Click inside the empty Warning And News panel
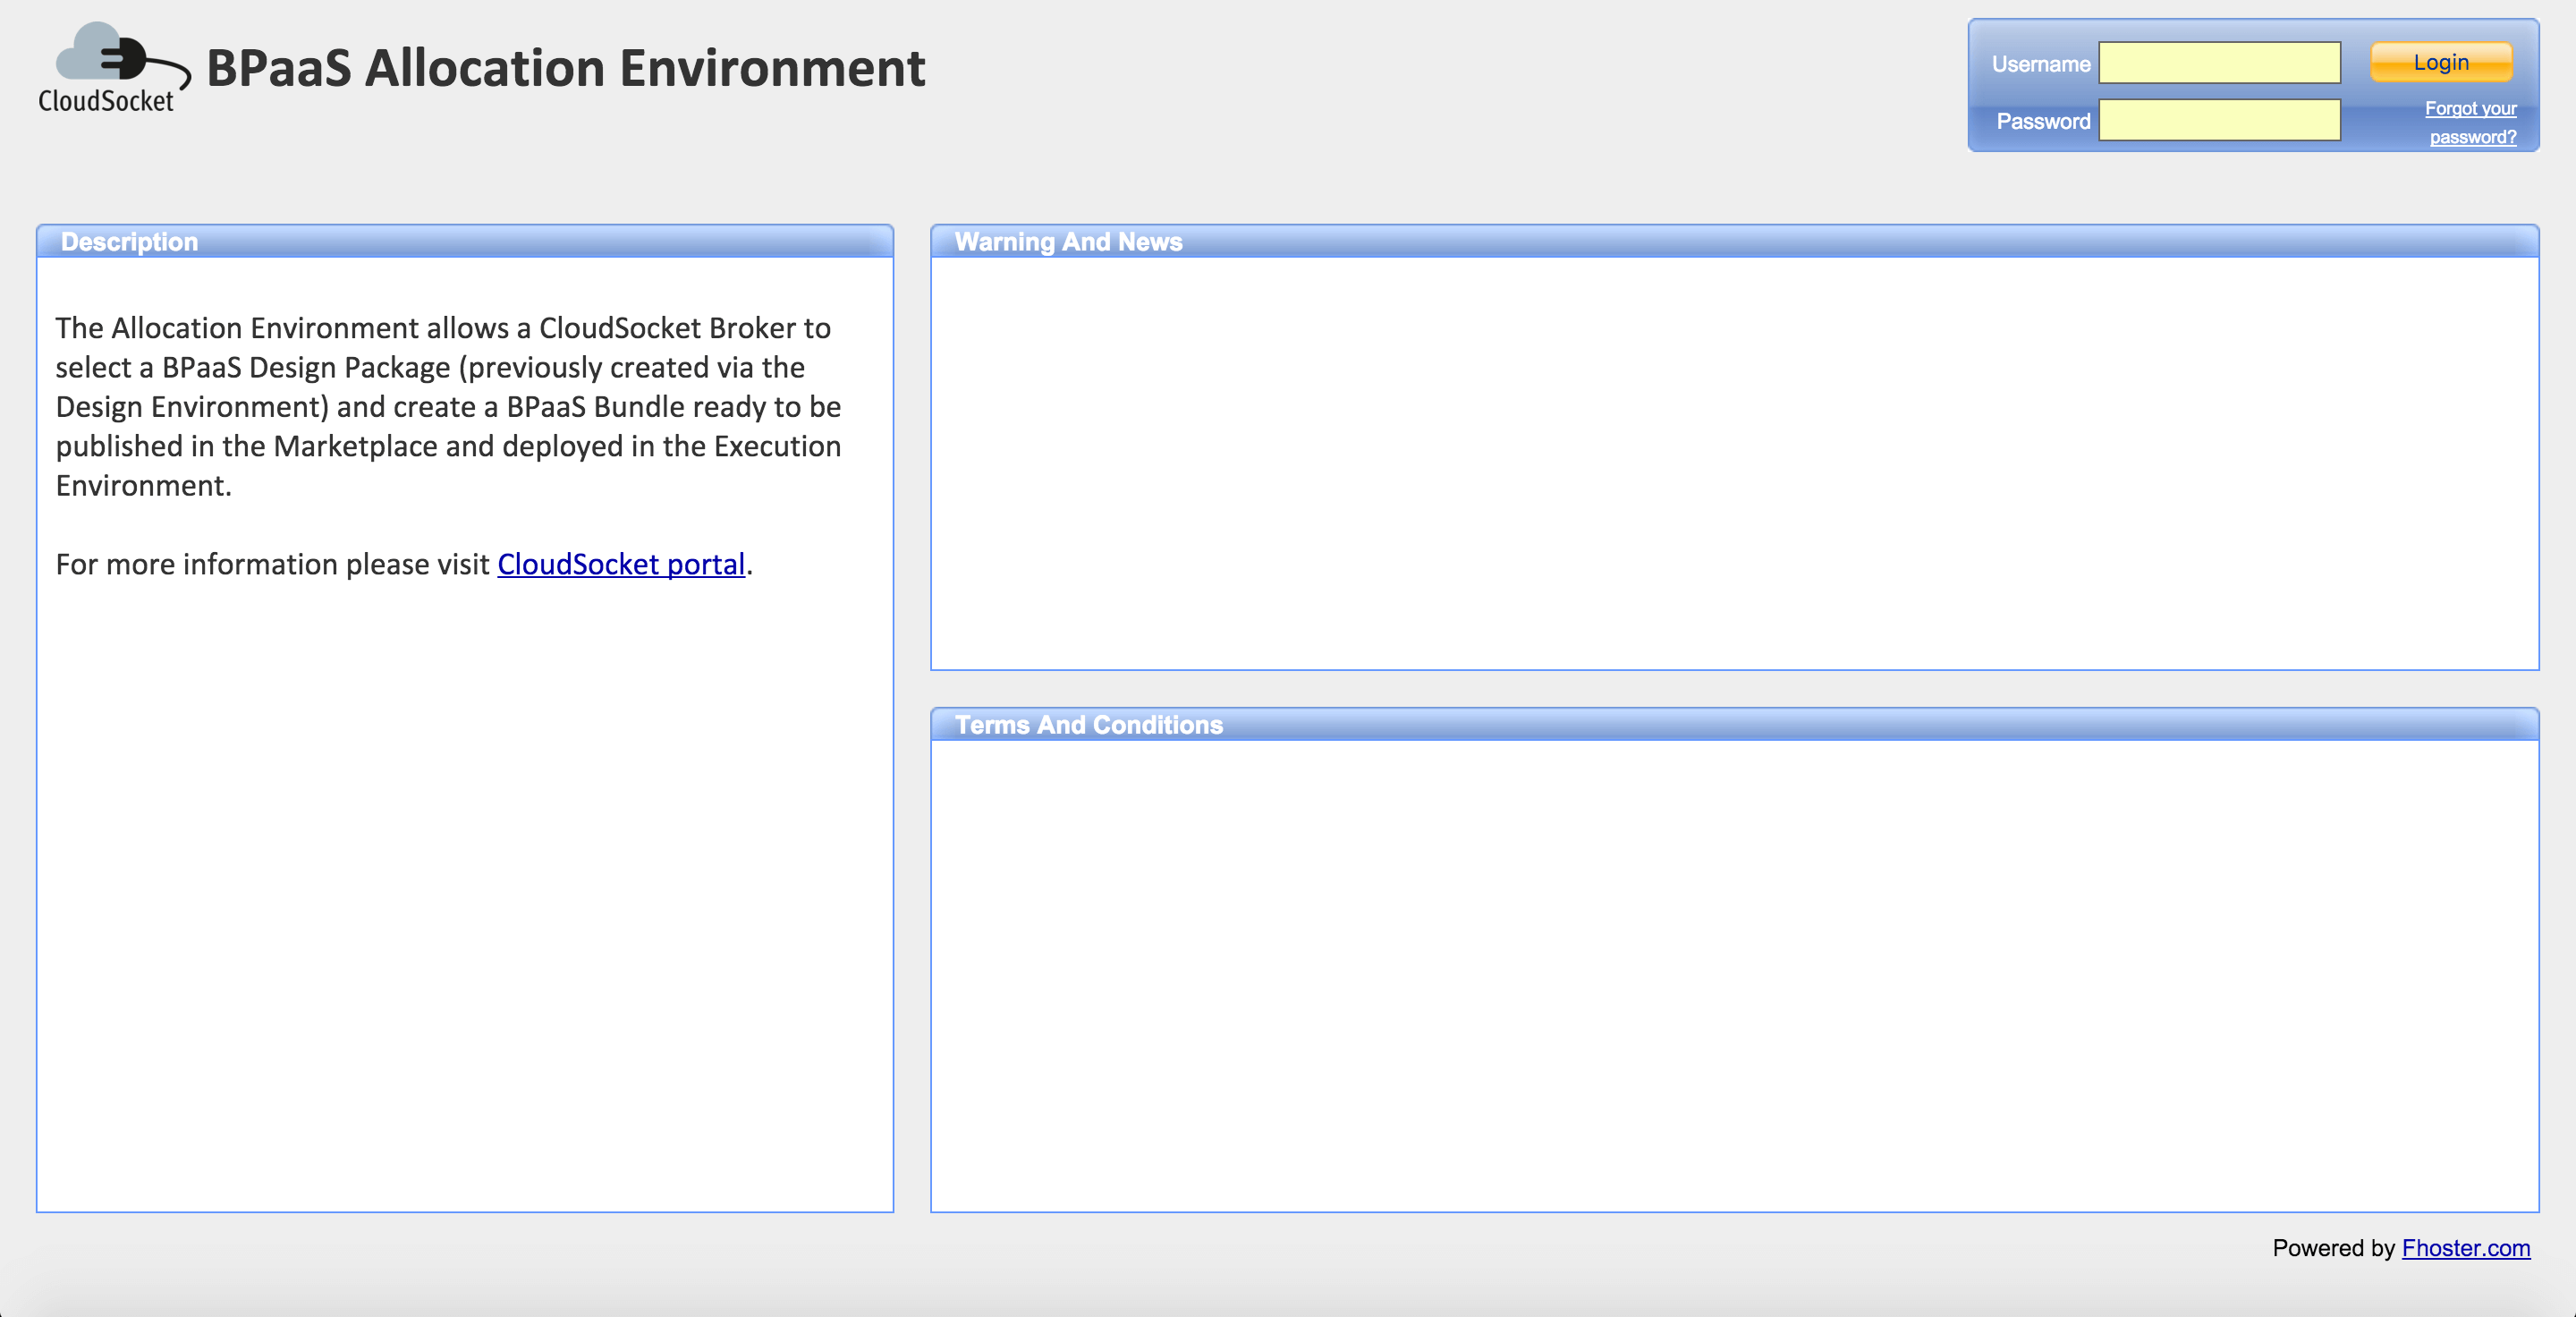 click(x=1735, y=460)
